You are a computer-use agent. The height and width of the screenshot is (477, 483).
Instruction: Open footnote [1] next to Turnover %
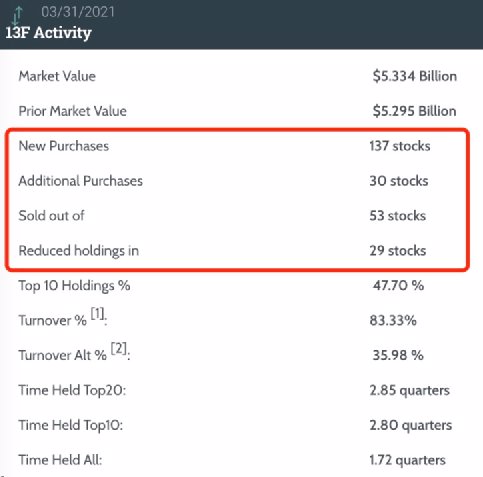point(97,314)
